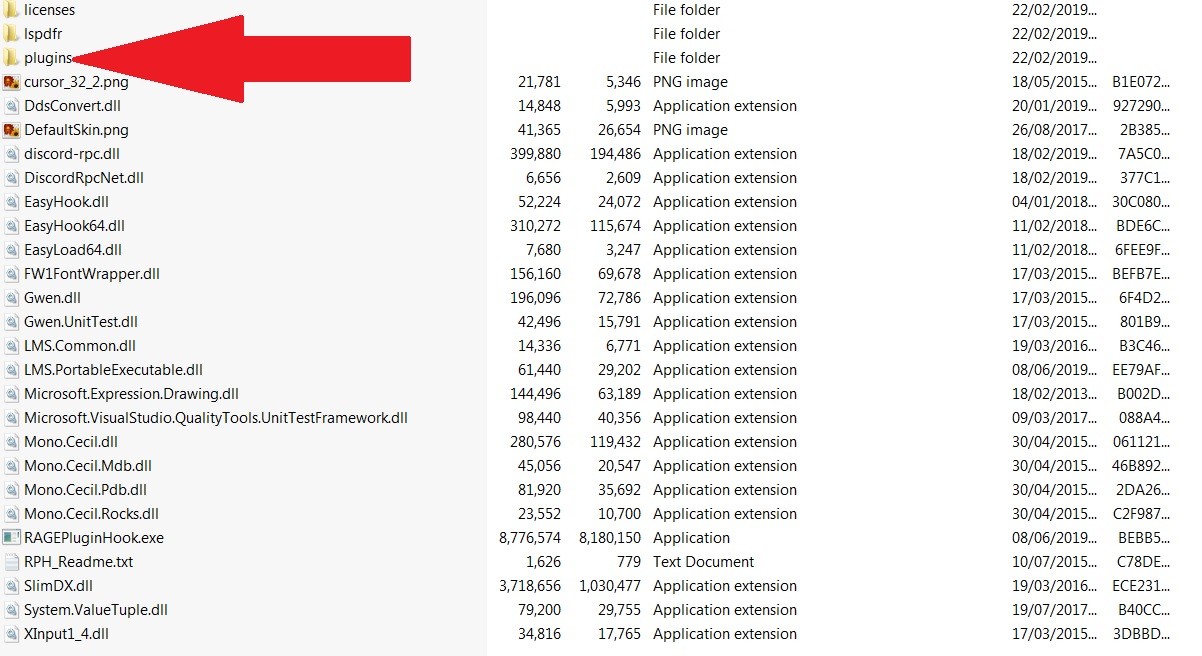Select the System.ValueTuple.dll file
The image size is (1202, 656).
[96, 610]
